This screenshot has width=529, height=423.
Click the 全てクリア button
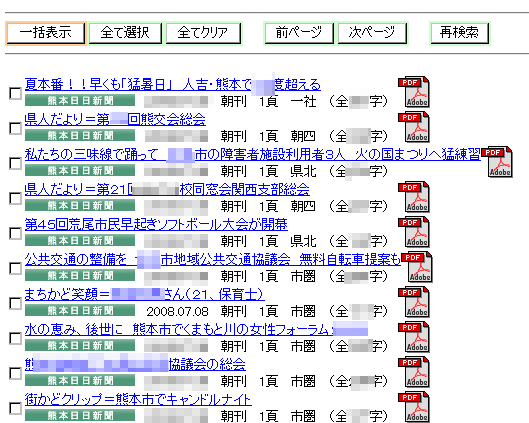point(203,33)
